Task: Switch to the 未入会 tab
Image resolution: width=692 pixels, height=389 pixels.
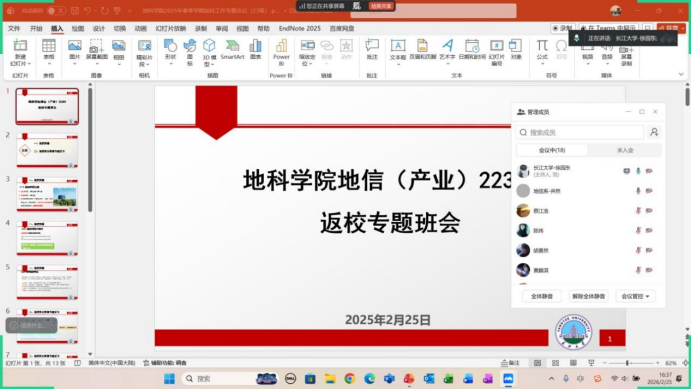Action: 624,150
